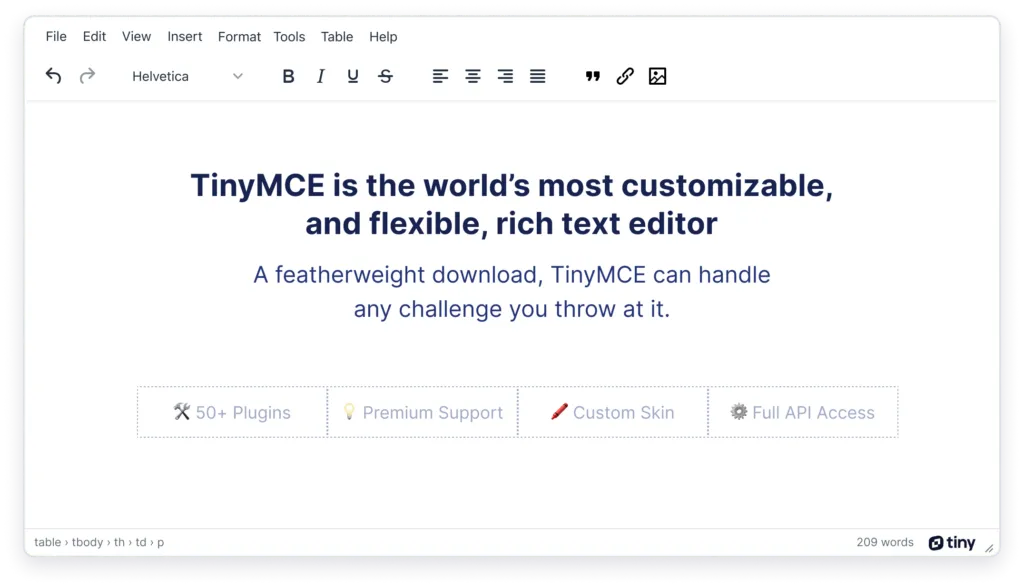Open the Table menu

[337, 37]
